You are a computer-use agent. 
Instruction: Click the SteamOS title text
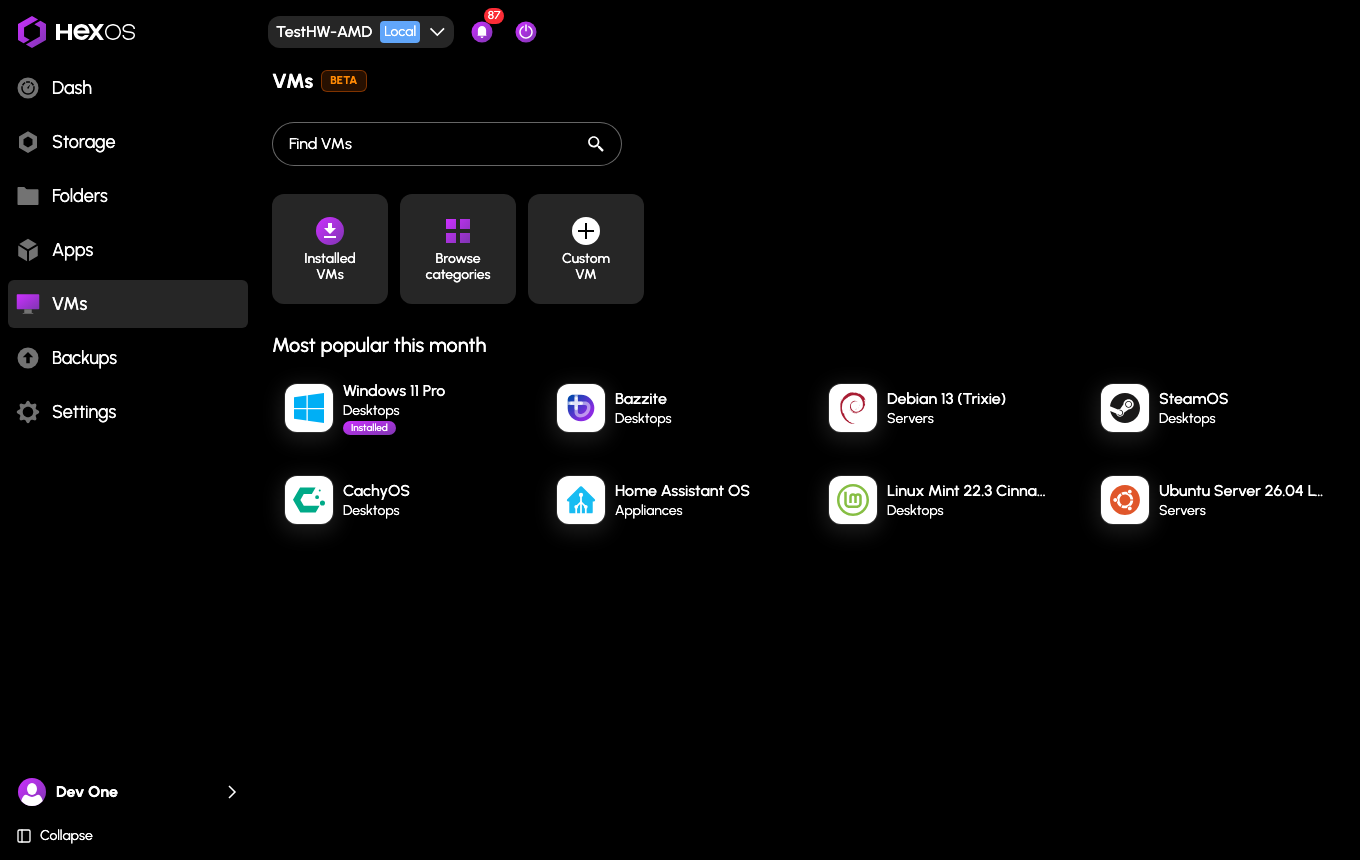(1193, 399)
